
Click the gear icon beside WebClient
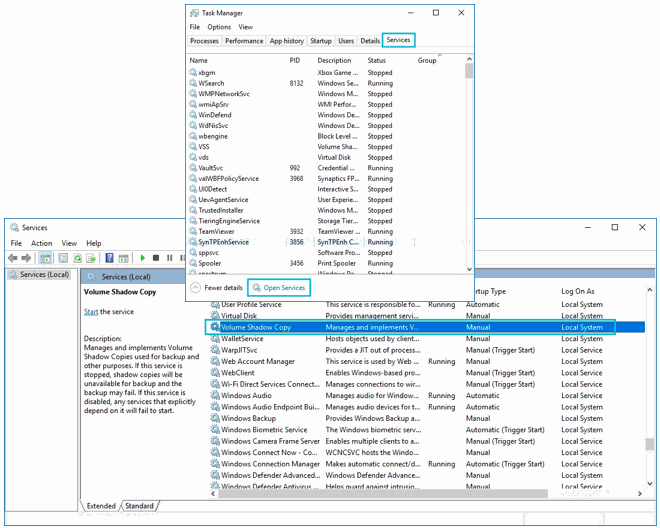[215, 372]
